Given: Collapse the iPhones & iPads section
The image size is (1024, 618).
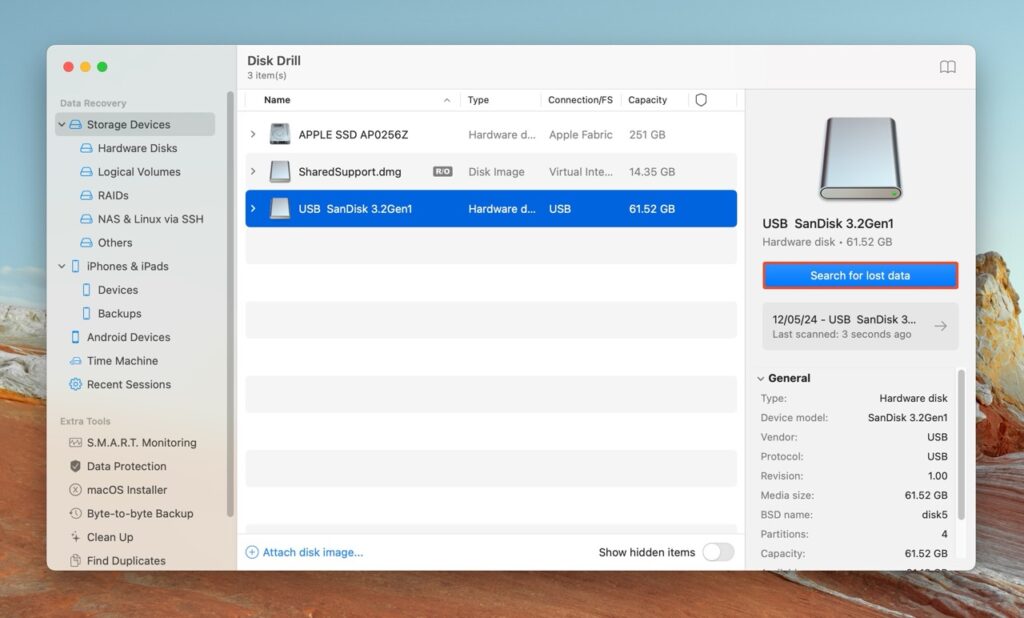Looking at the screenshot, I should pos(60,266).
